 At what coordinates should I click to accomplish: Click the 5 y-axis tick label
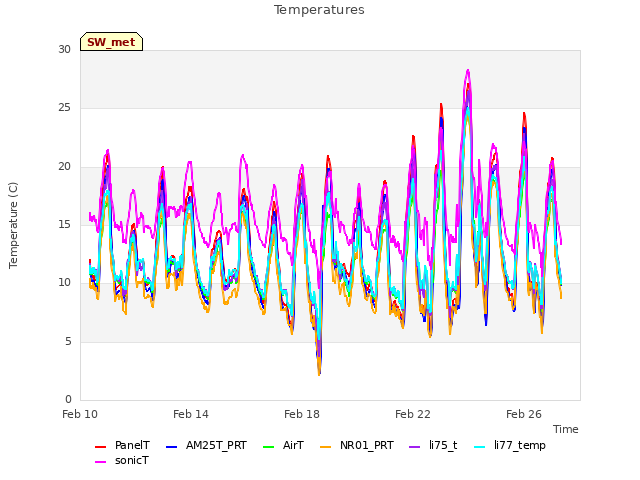pos(68,341)
